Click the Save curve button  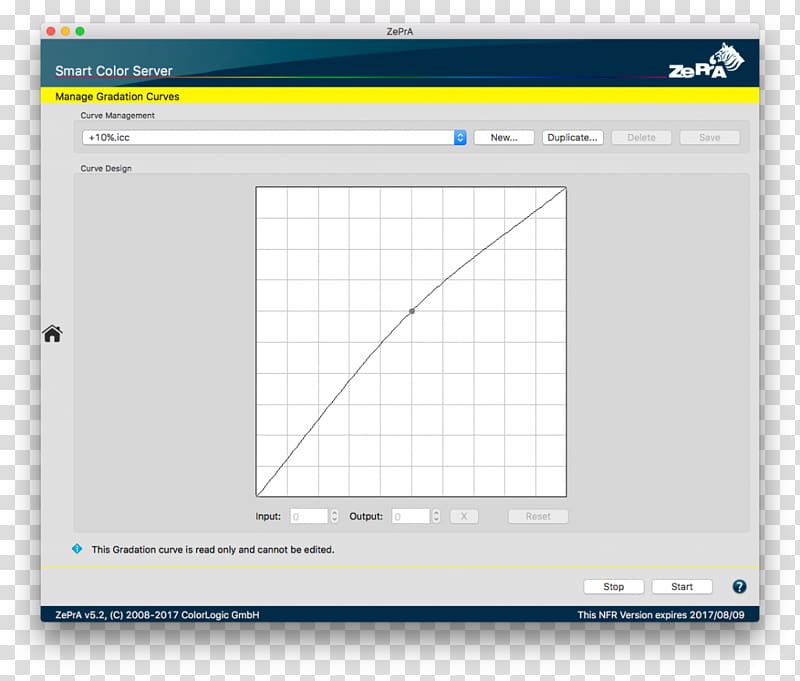709,138
